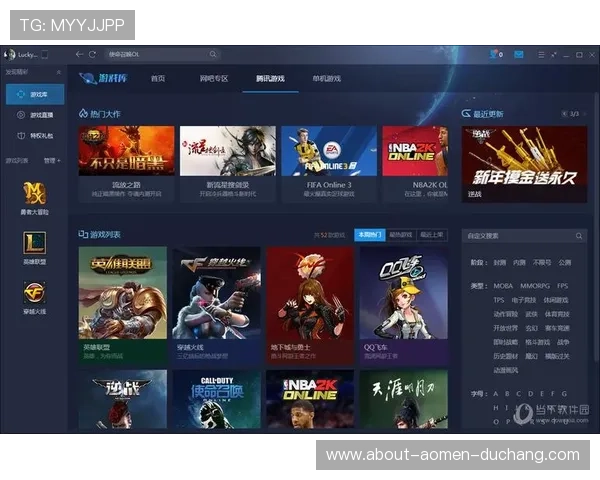Image resolution: width=600 pixels, height=480 pixels.
Task: Open 游戏直播 in the left sidebar
Action: [x=40, y=115]
